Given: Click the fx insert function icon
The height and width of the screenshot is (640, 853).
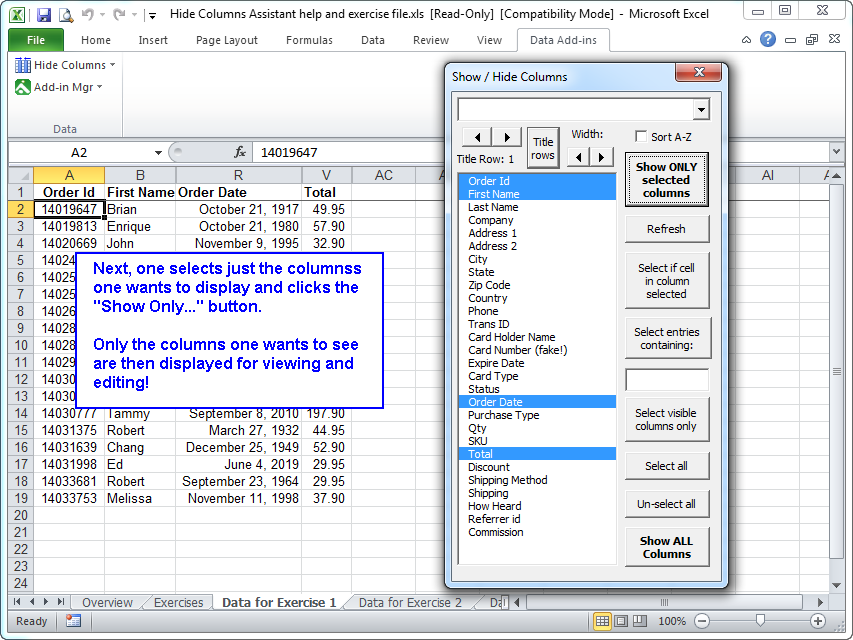Looking at the screenshot, I should (240, 152).
